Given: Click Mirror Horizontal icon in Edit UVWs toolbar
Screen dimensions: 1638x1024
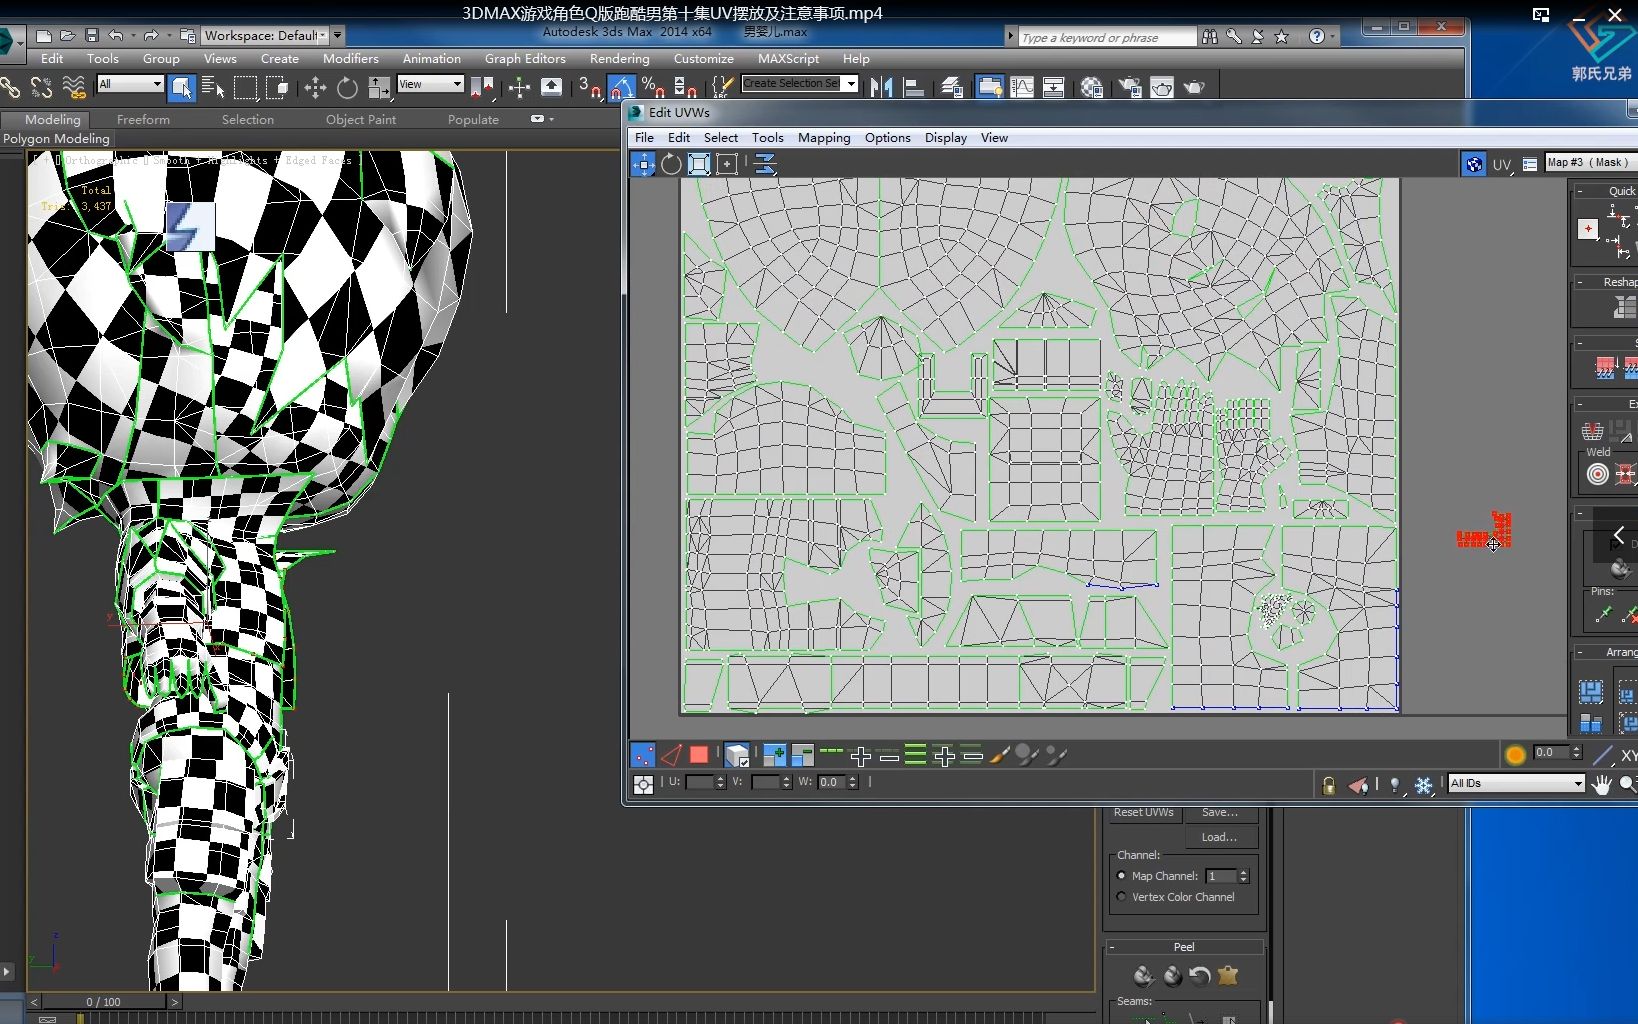Looking at the screenshot, I should pyautogui.click(x=765, y=164).
